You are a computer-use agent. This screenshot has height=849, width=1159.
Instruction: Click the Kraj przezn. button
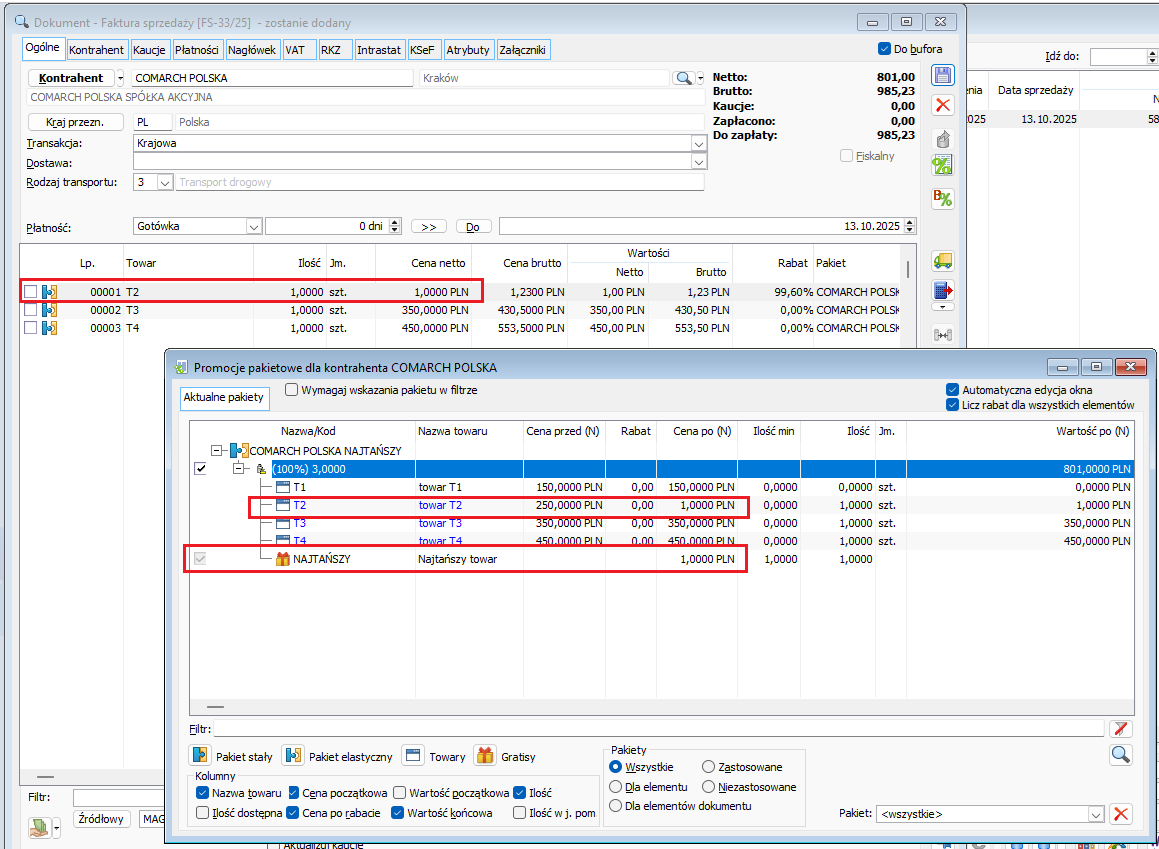point(75,122)
